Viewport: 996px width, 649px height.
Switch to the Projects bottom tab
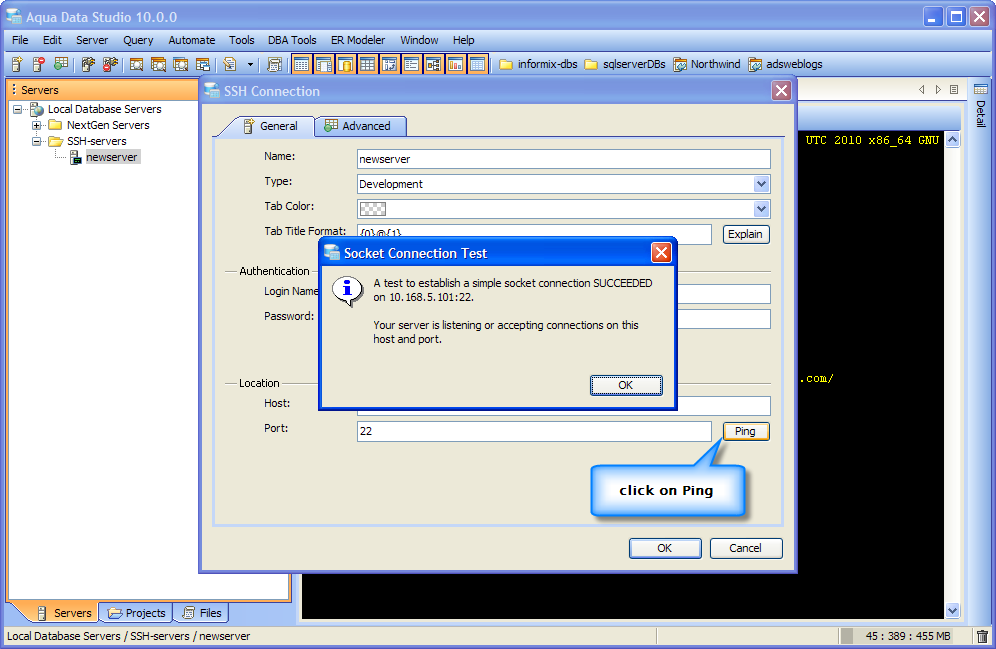[137, 613]
